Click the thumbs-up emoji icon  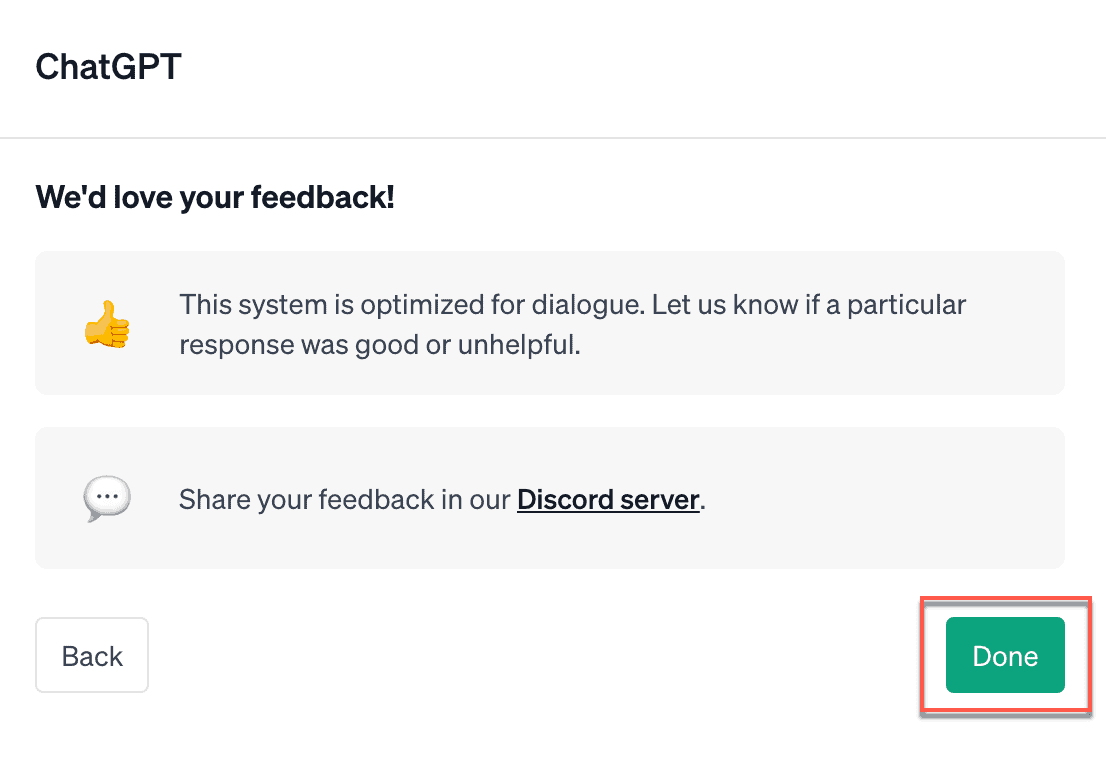pos(107,324)
